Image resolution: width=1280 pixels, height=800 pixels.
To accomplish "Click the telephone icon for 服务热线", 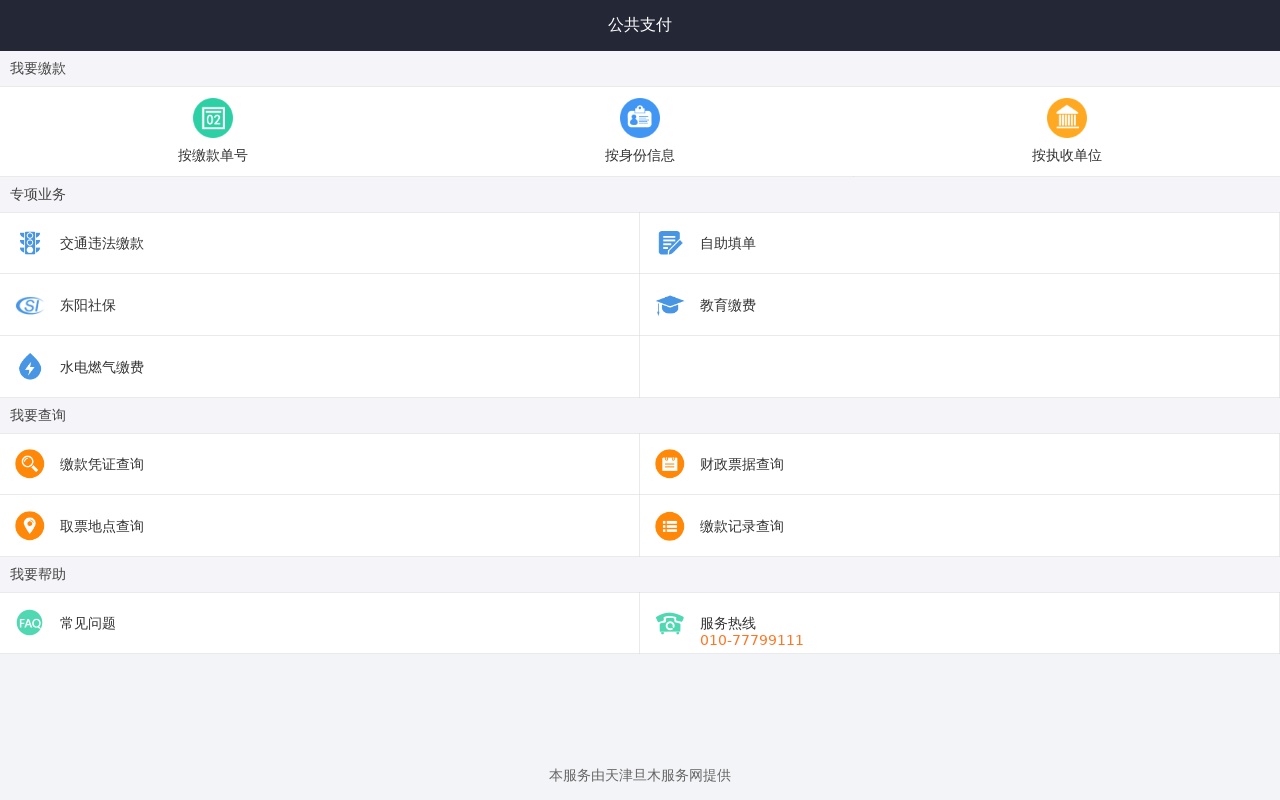I will (x=670, y=623).
